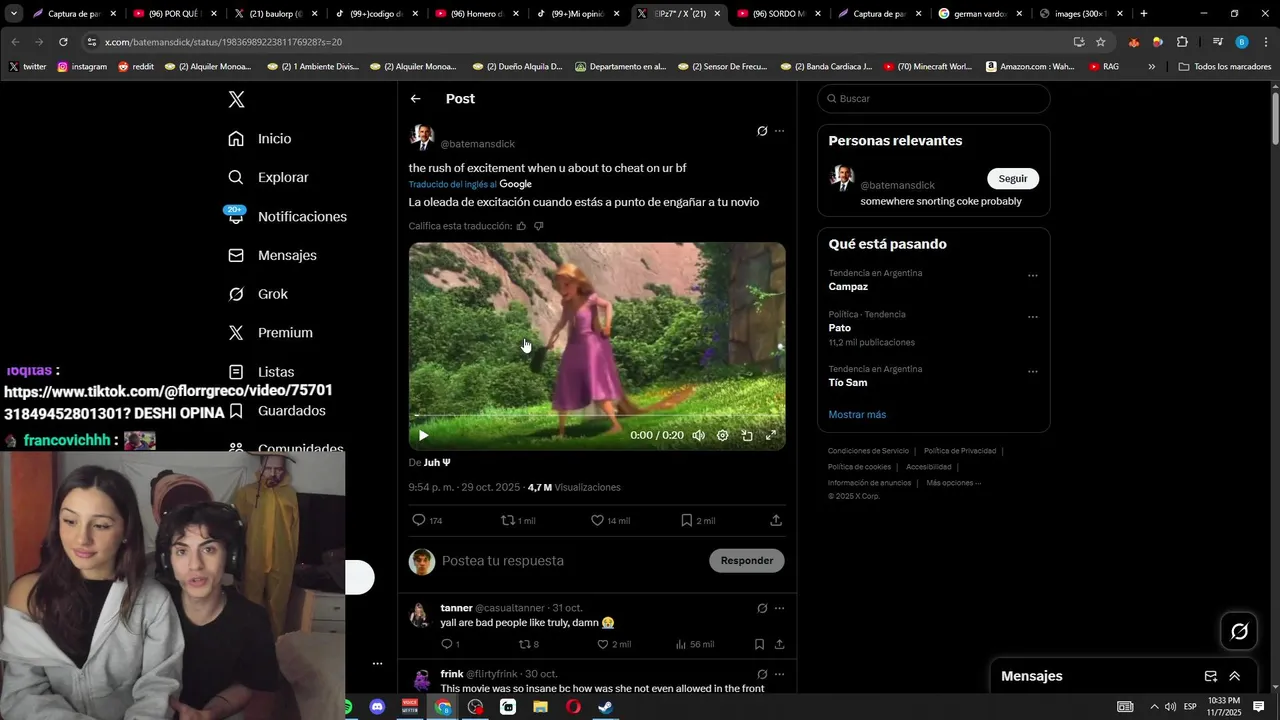Like tanner's reply
The image size is (1280, 720).
click(614, 644)
